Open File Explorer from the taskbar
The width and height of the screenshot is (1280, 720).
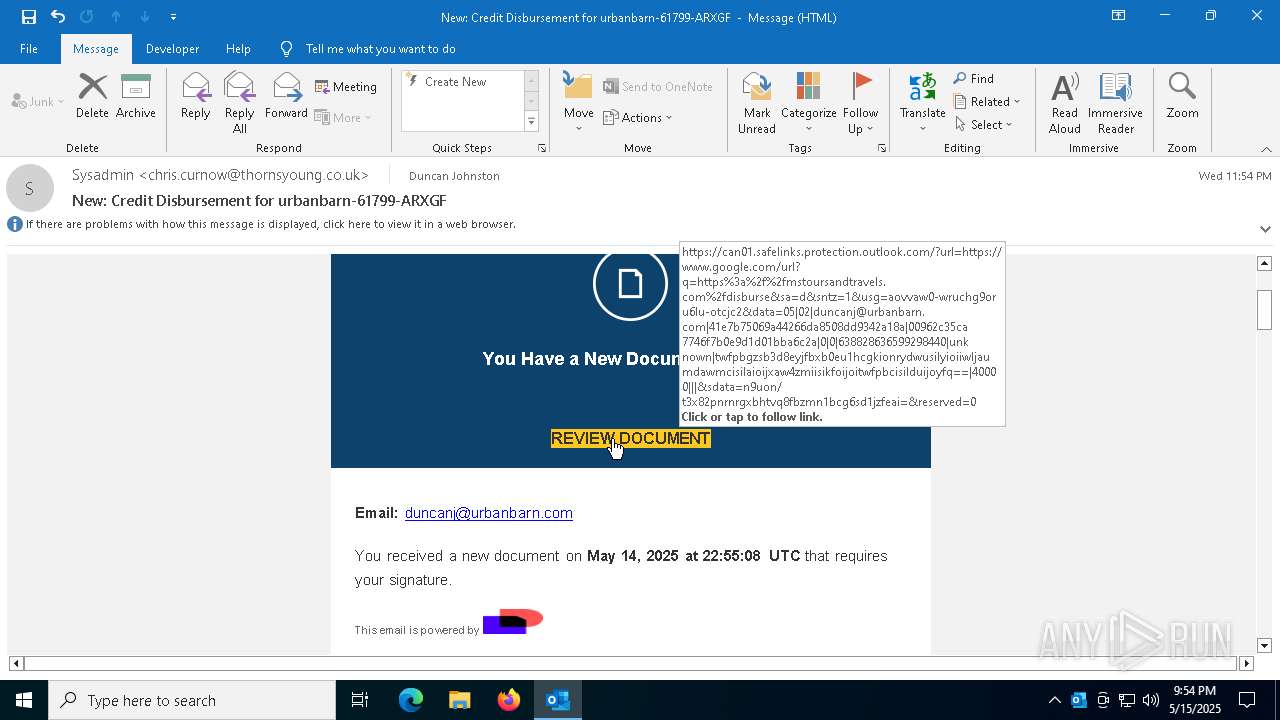[x=459, y=700]
